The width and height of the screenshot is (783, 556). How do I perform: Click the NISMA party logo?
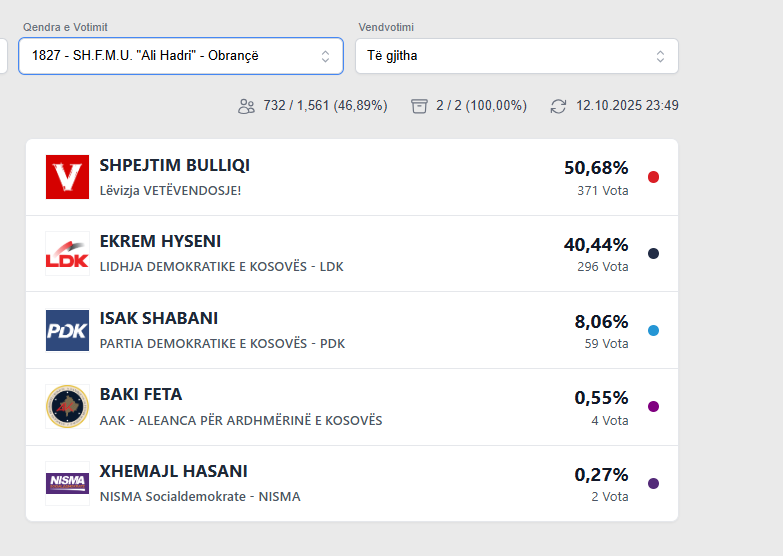coord(67,483)
